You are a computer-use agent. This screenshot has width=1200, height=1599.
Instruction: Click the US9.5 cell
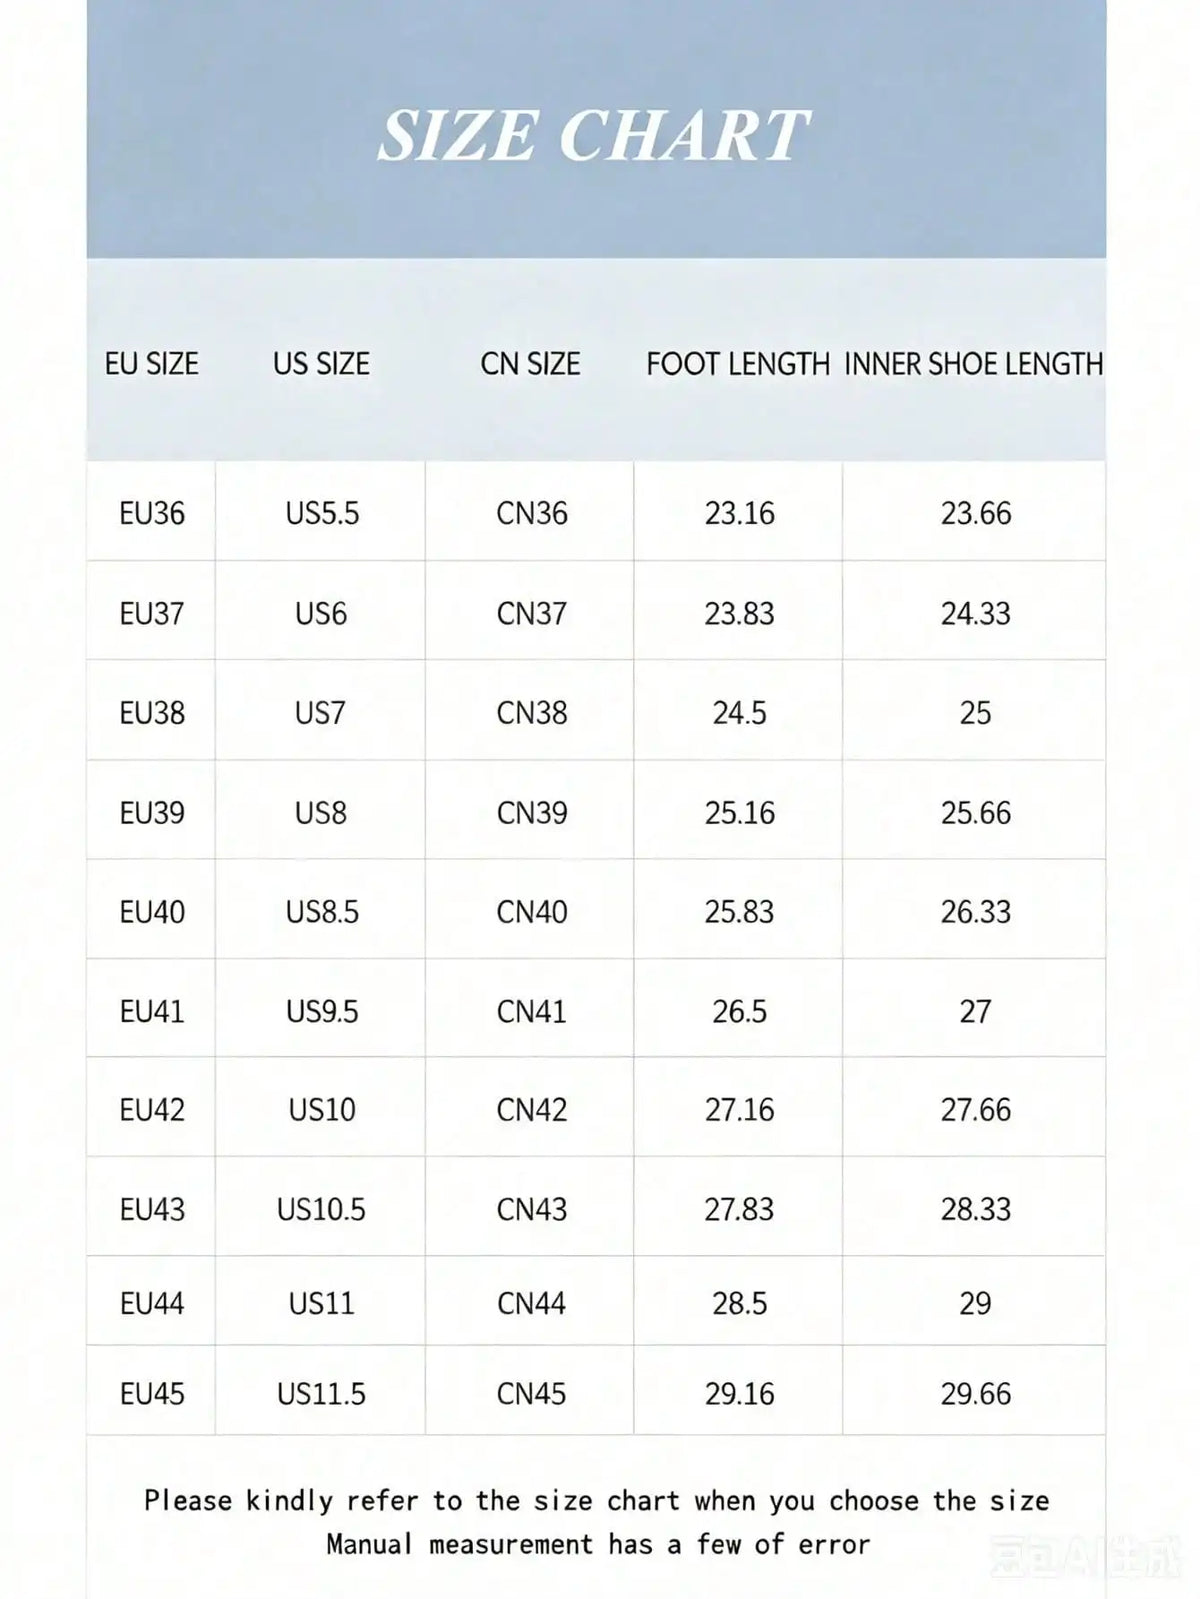click(x=322, y=1012)
